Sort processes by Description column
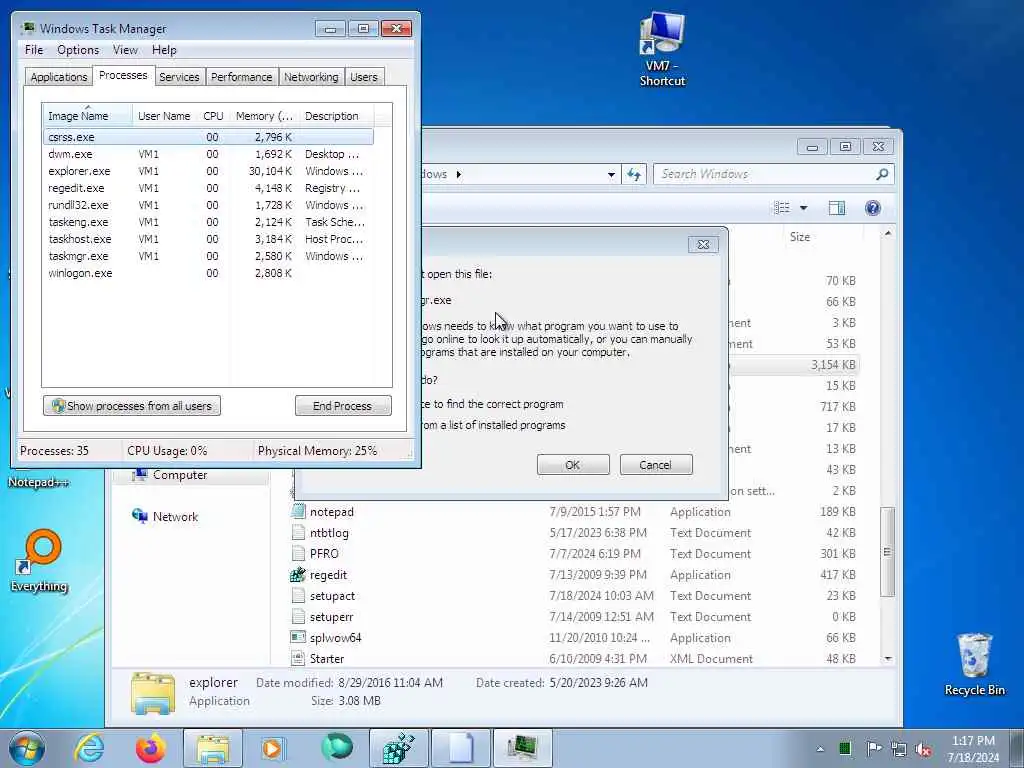Screen dimensions: 1024x768 pos(336,116)
